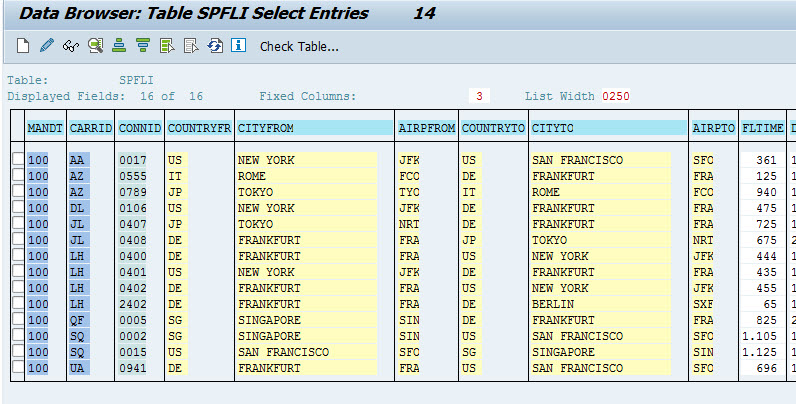This screenshot has height=404, width=796.
Task: Click the Deselect all rows icon
Action: (191, 46)
